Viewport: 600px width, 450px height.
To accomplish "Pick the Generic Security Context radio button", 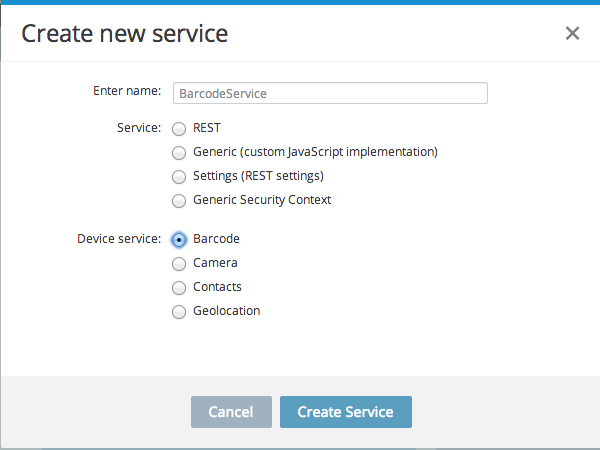I will 179,201.
